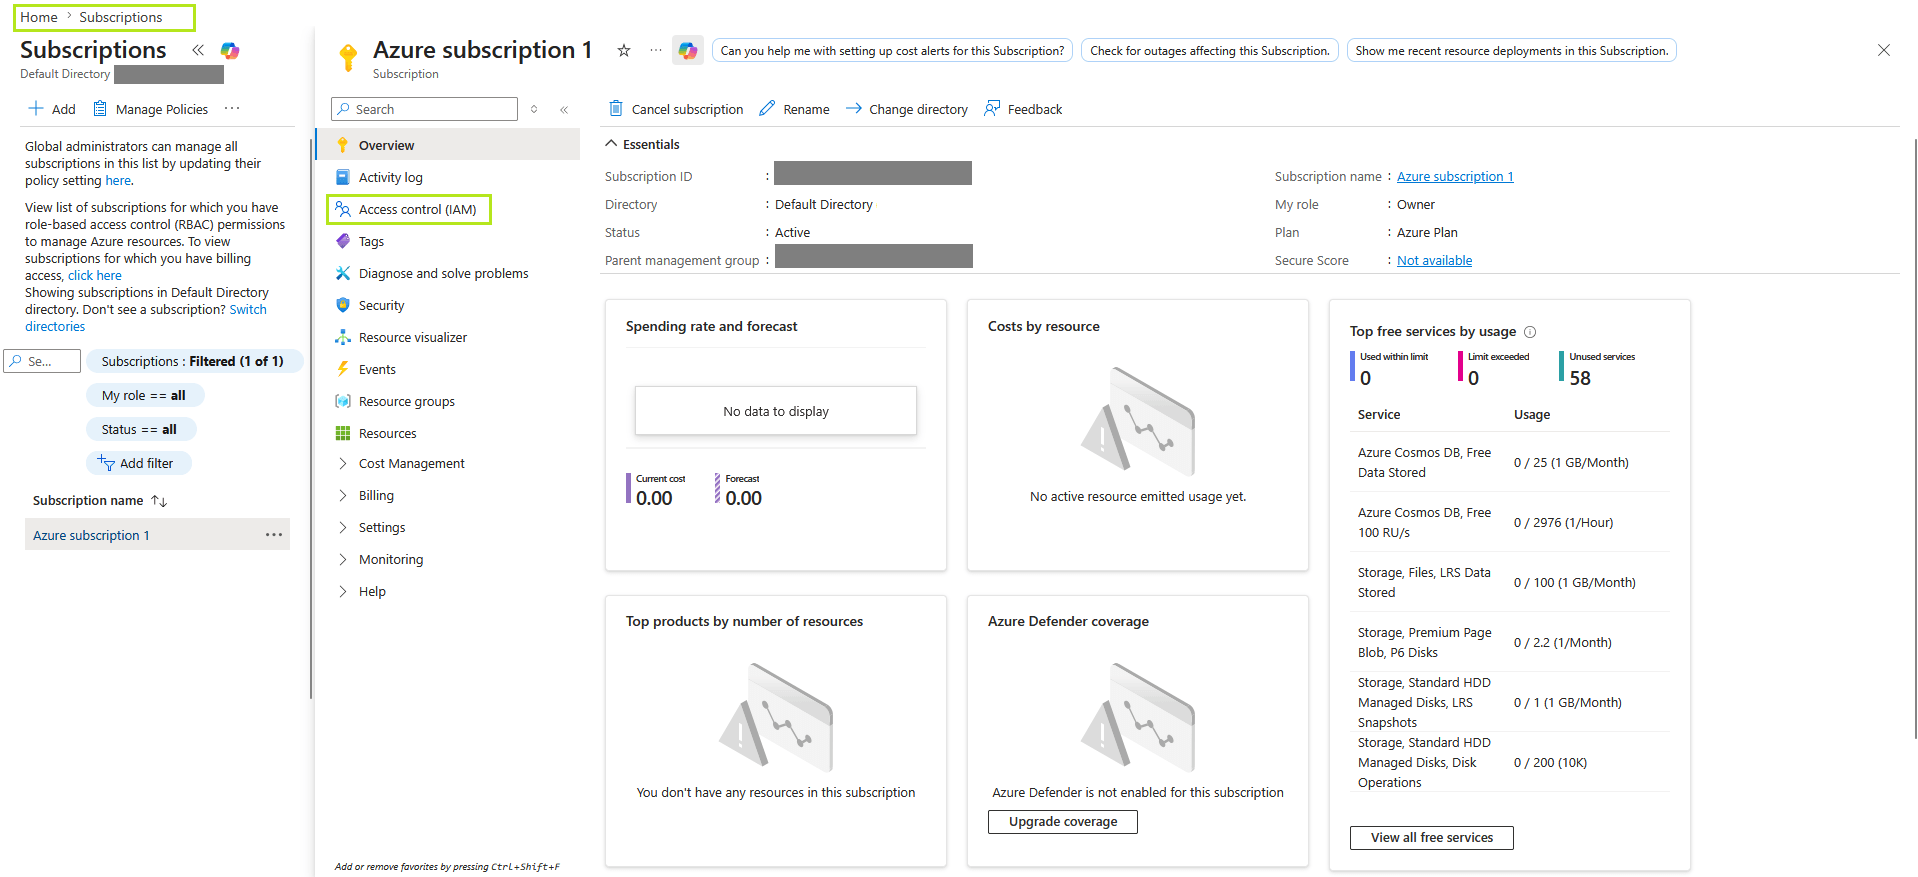Select Azure subscription 1 row
The width and height of the screenshot is (1918, 877).
coord(157,535)
